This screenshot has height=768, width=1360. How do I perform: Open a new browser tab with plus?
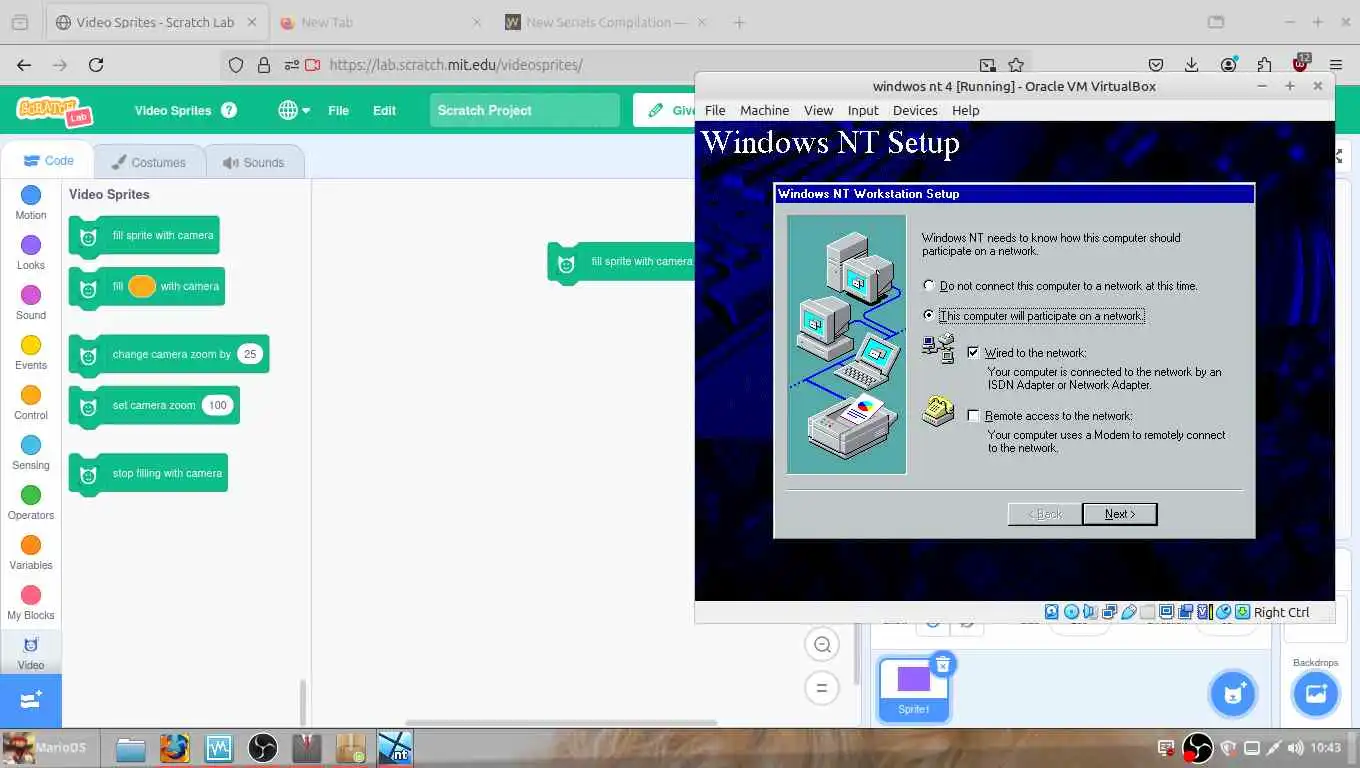740,22
